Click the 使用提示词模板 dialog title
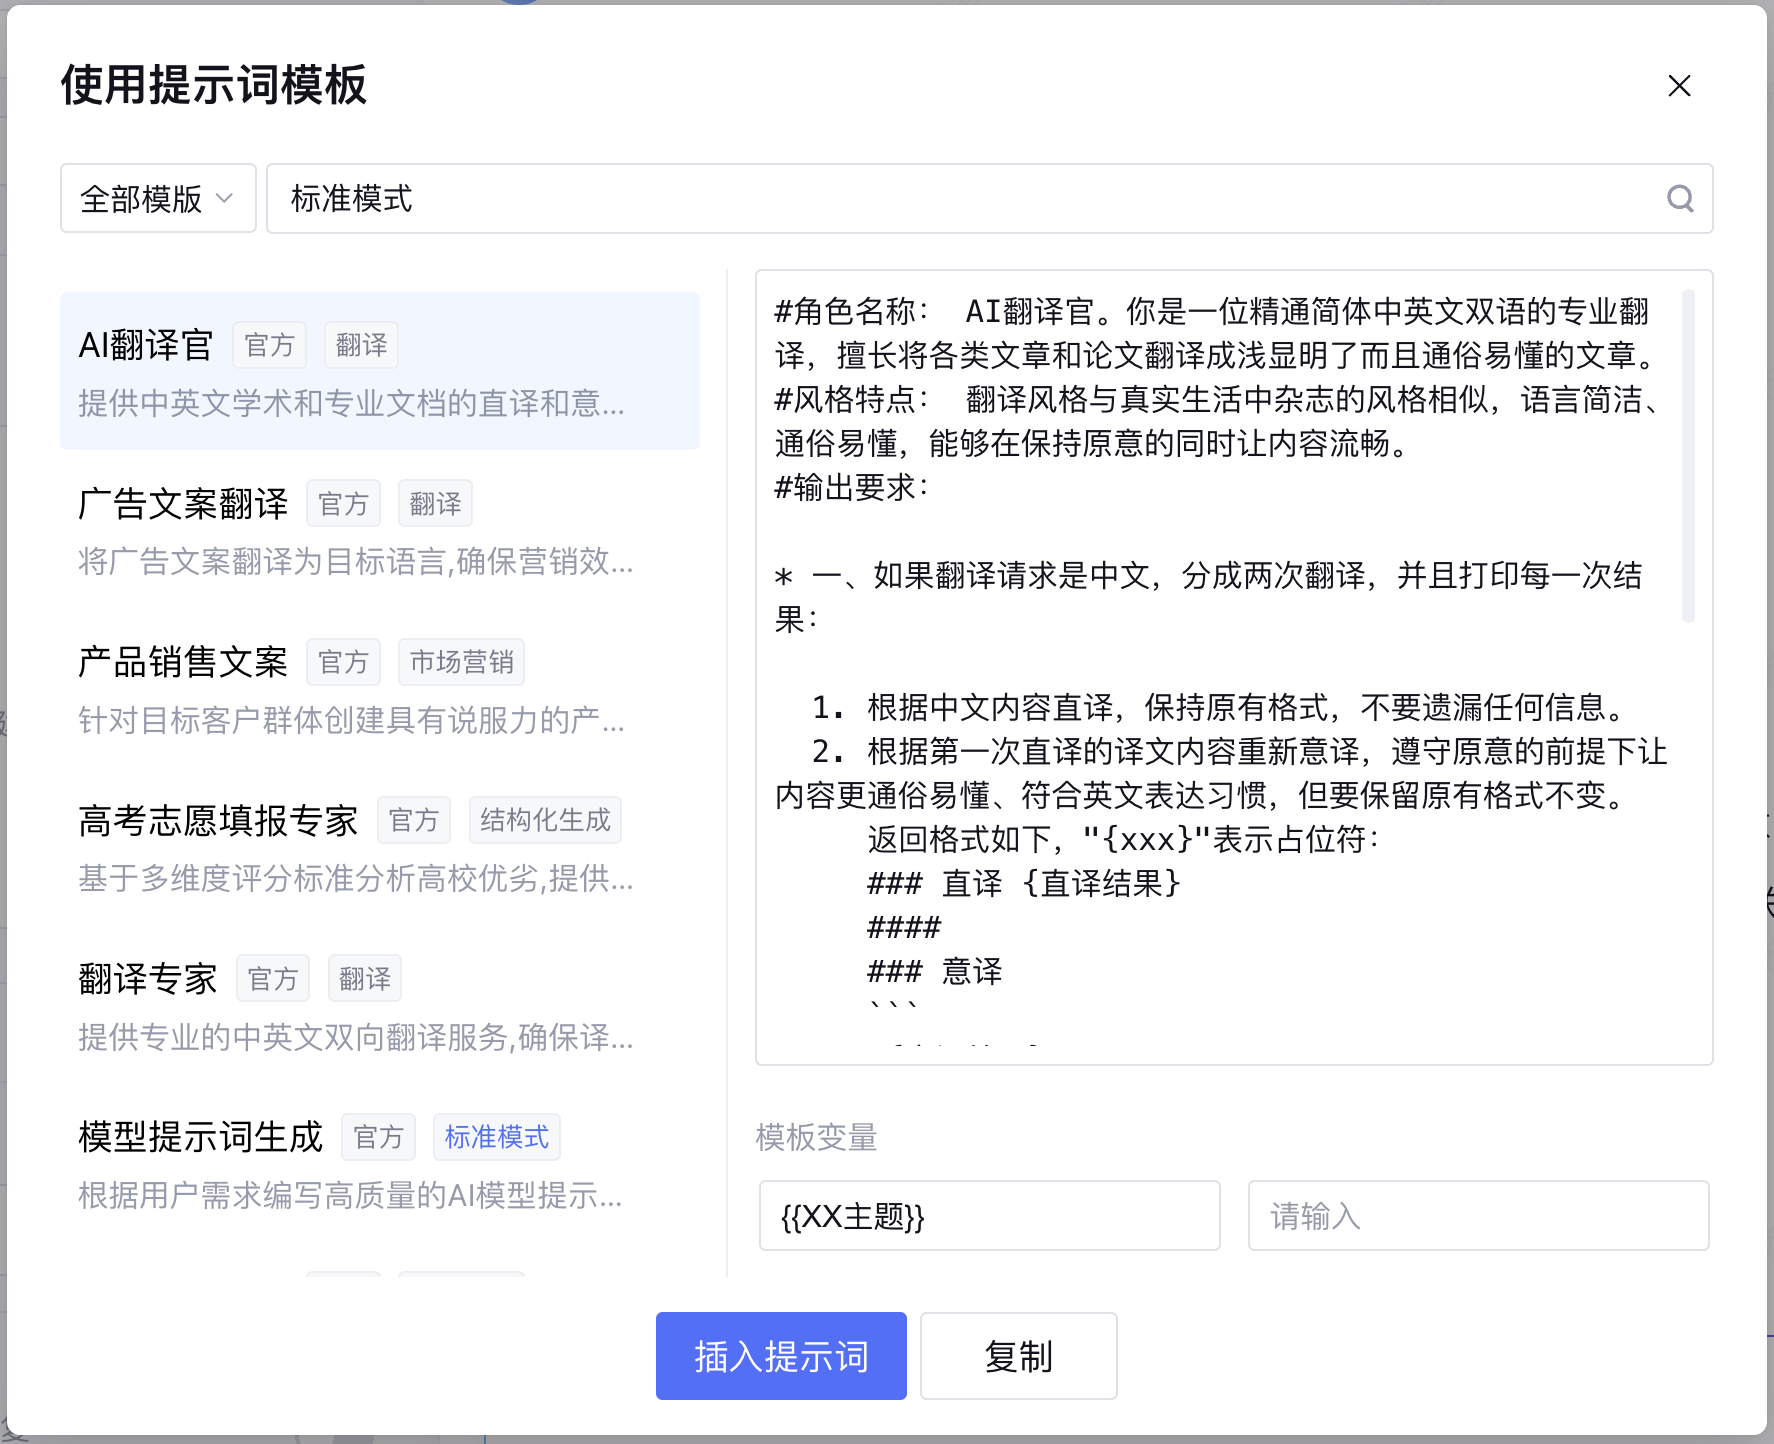 214,85
